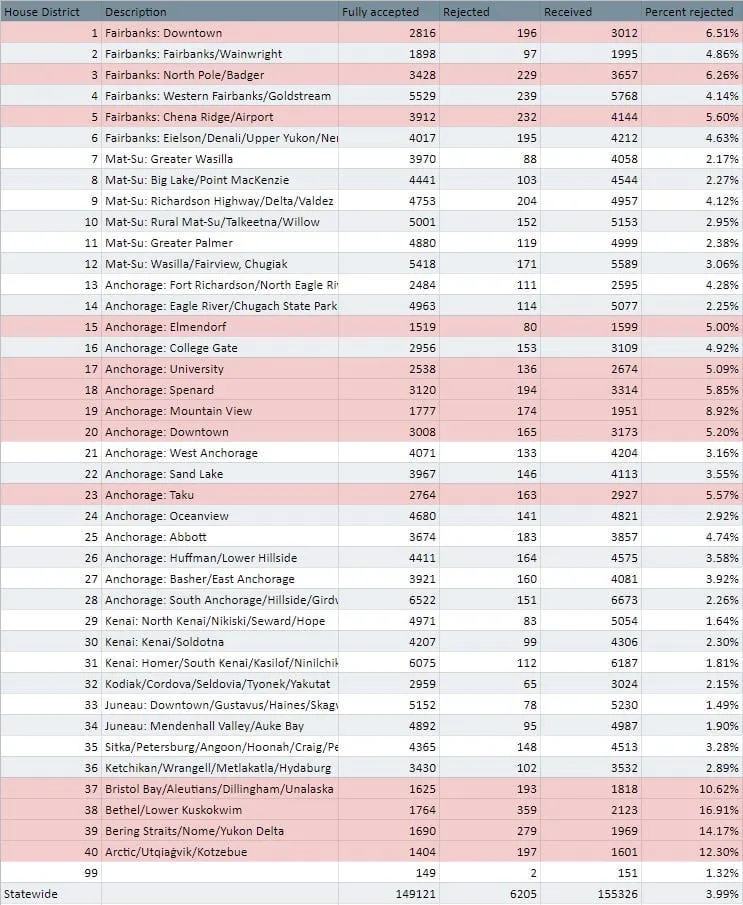Screen dimensions: 743x905
Task: Select the statewide 149121 accepted total
Action: coord(416,894)
